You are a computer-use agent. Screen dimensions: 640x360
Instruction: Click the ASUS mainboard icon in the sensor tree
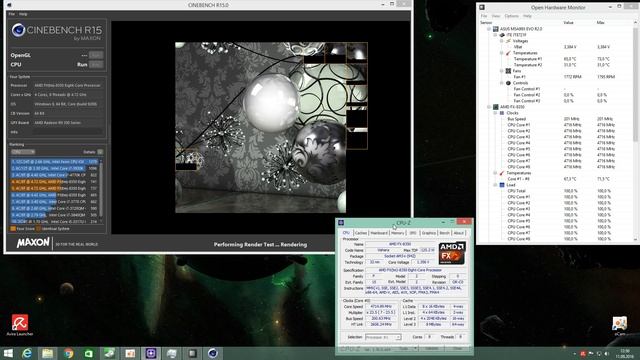[496, 29]
